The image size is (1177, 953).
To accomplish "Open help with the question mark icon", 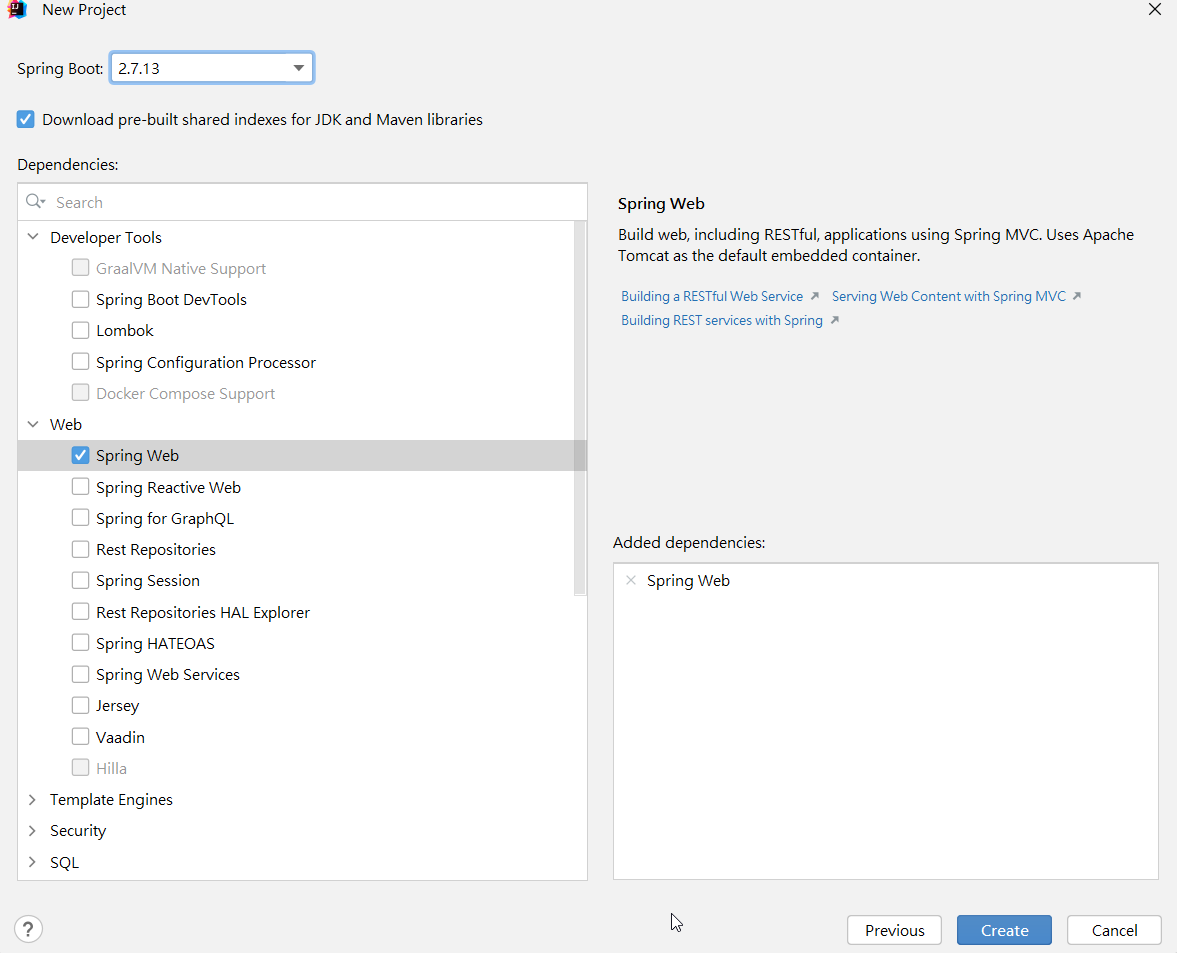I will tap(28, 929).
